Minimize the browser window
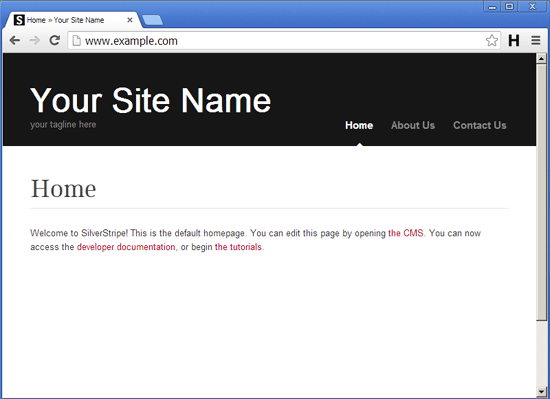The image size is (550, 399). [492, 7]
